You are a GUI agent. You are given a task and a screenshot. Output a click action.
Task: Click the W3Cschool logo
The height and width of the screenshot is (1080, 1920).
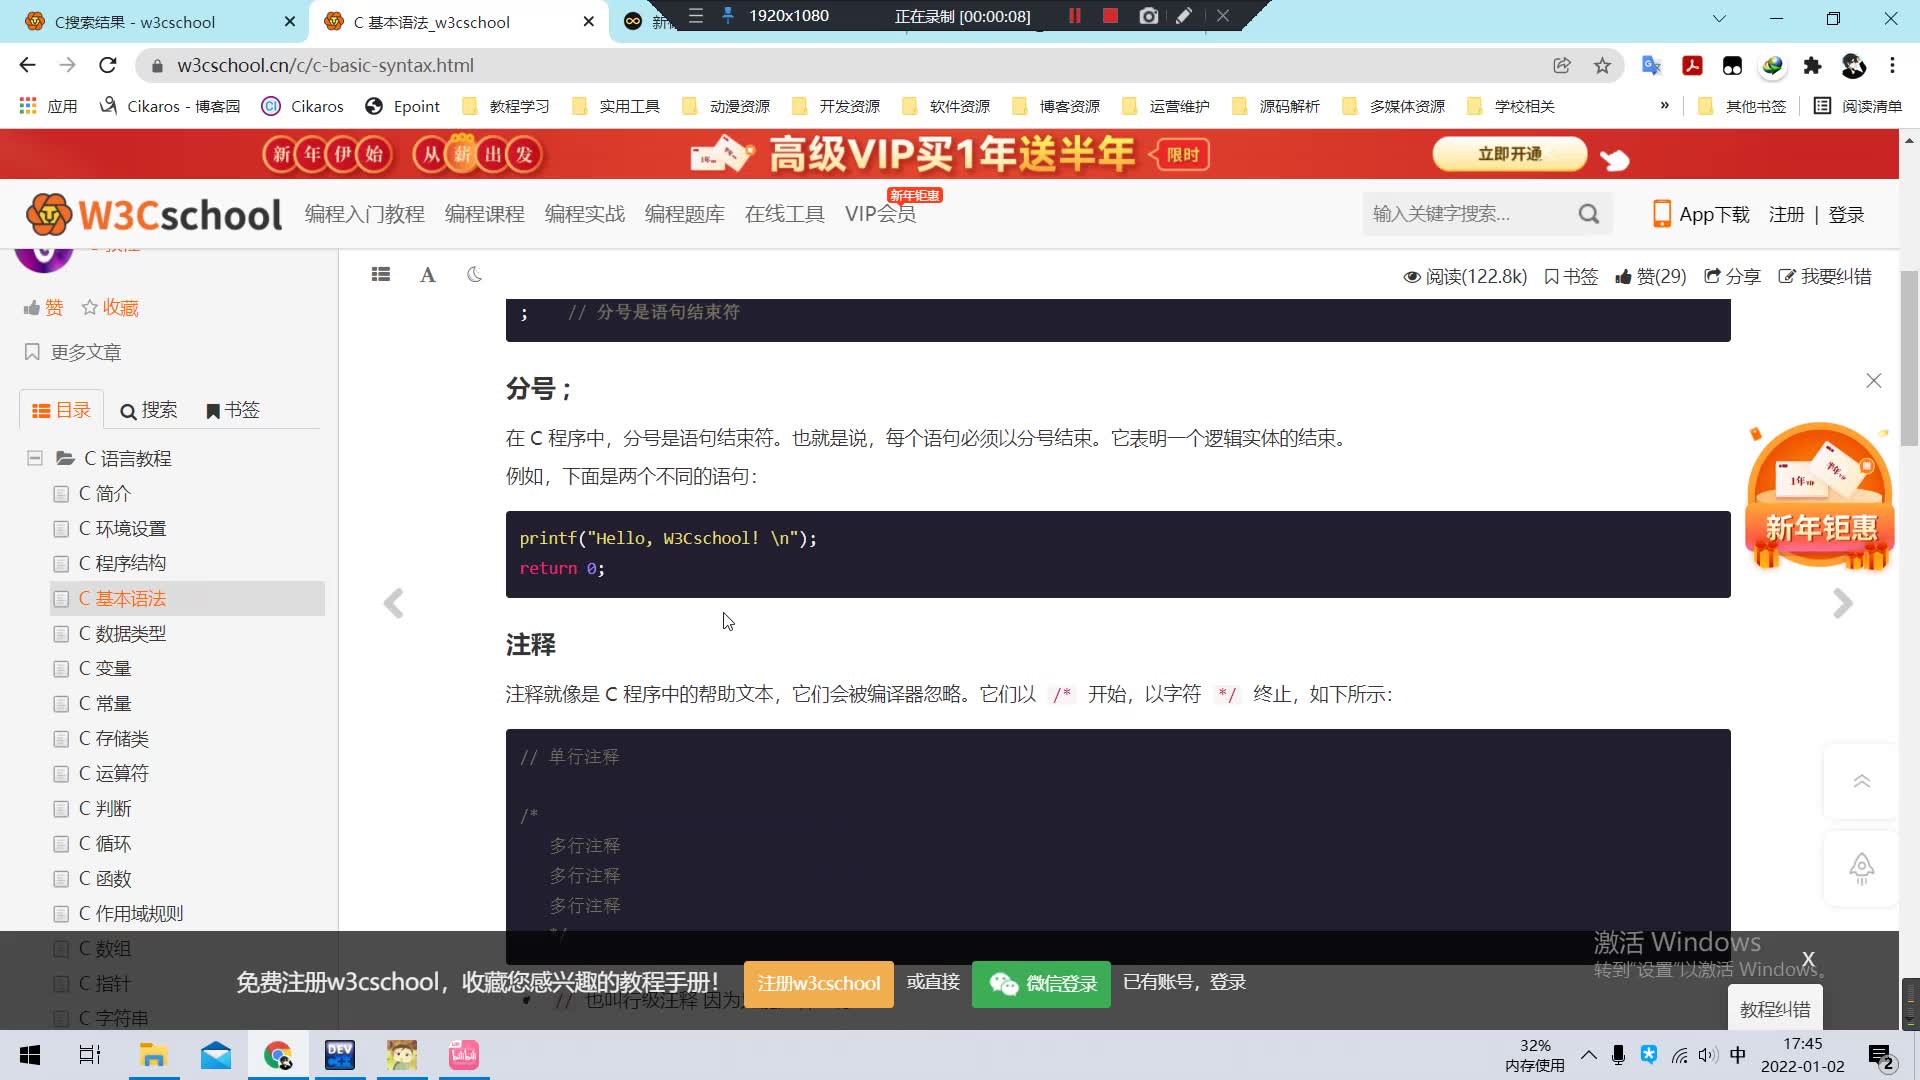point(154,214)
